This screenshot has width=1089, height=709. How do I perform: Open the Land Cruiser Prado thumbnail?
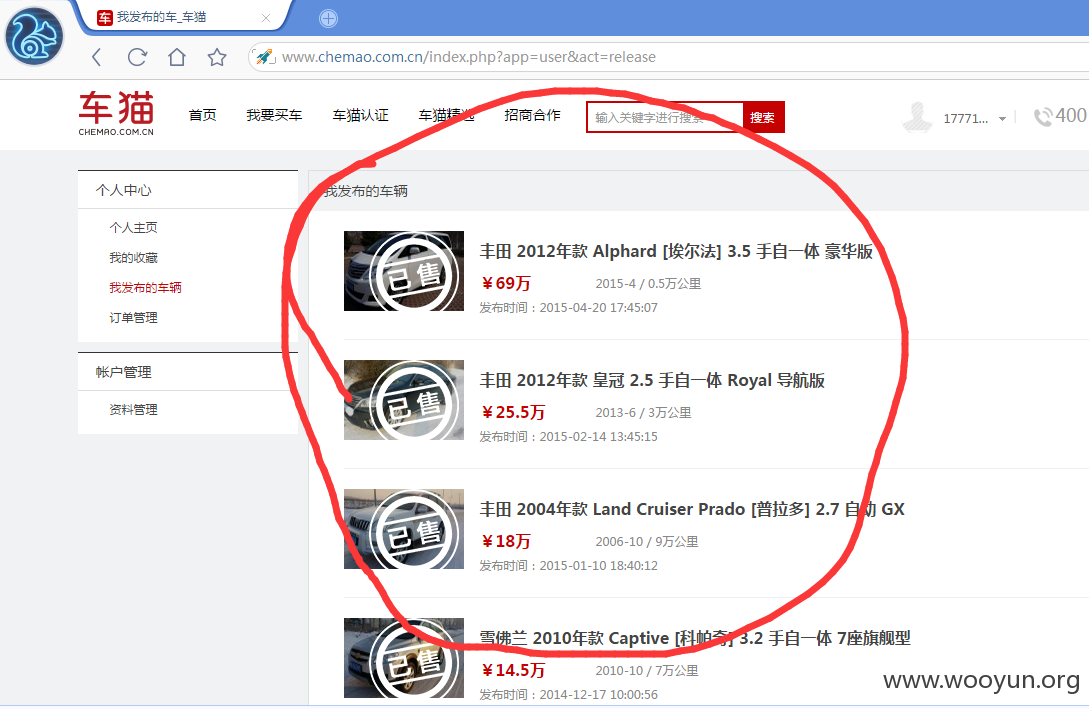coord(404,529)
